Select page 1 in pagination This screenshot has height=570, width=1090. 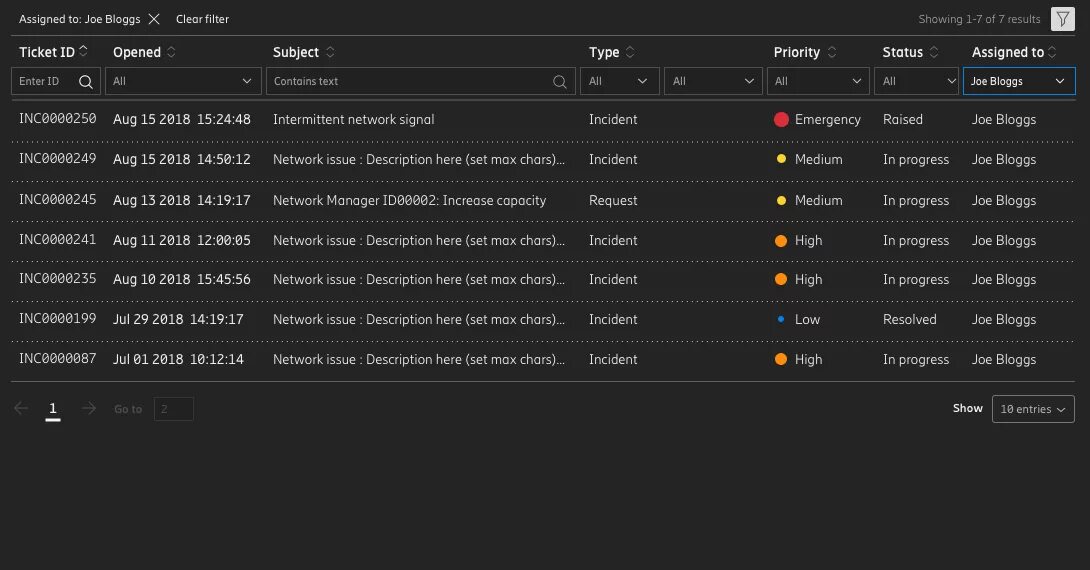[53, 409]
